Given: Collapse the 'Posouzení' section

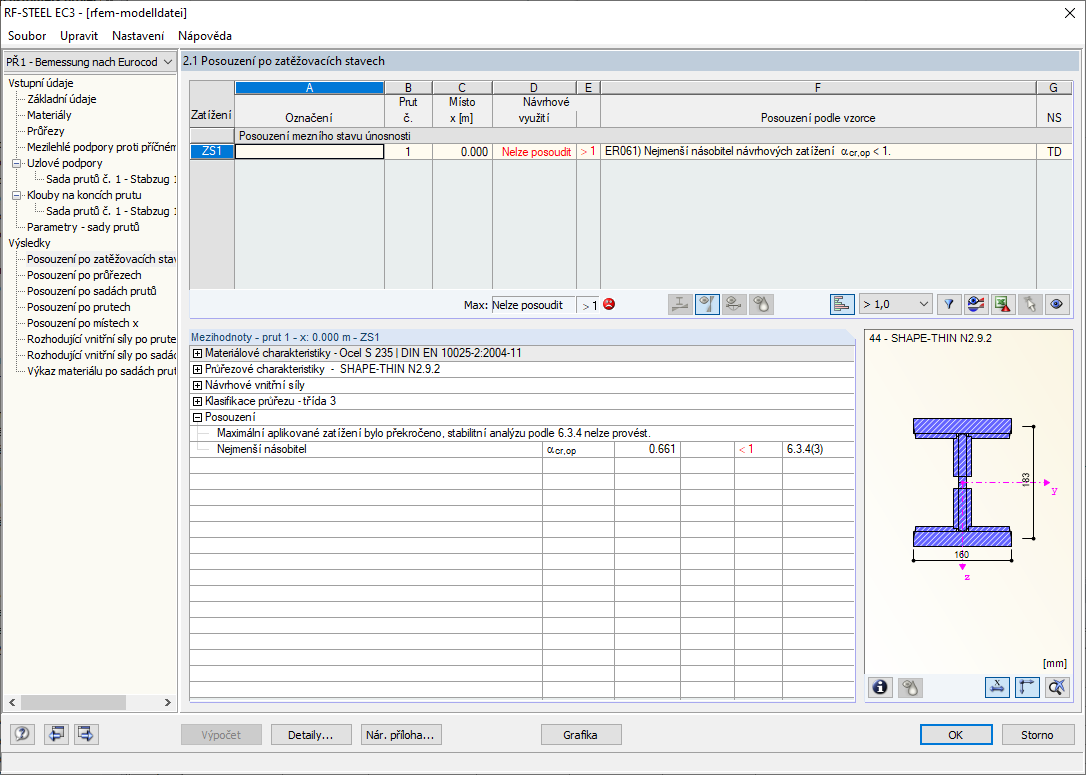Looking at the screenshot, I should coord(197,417).
